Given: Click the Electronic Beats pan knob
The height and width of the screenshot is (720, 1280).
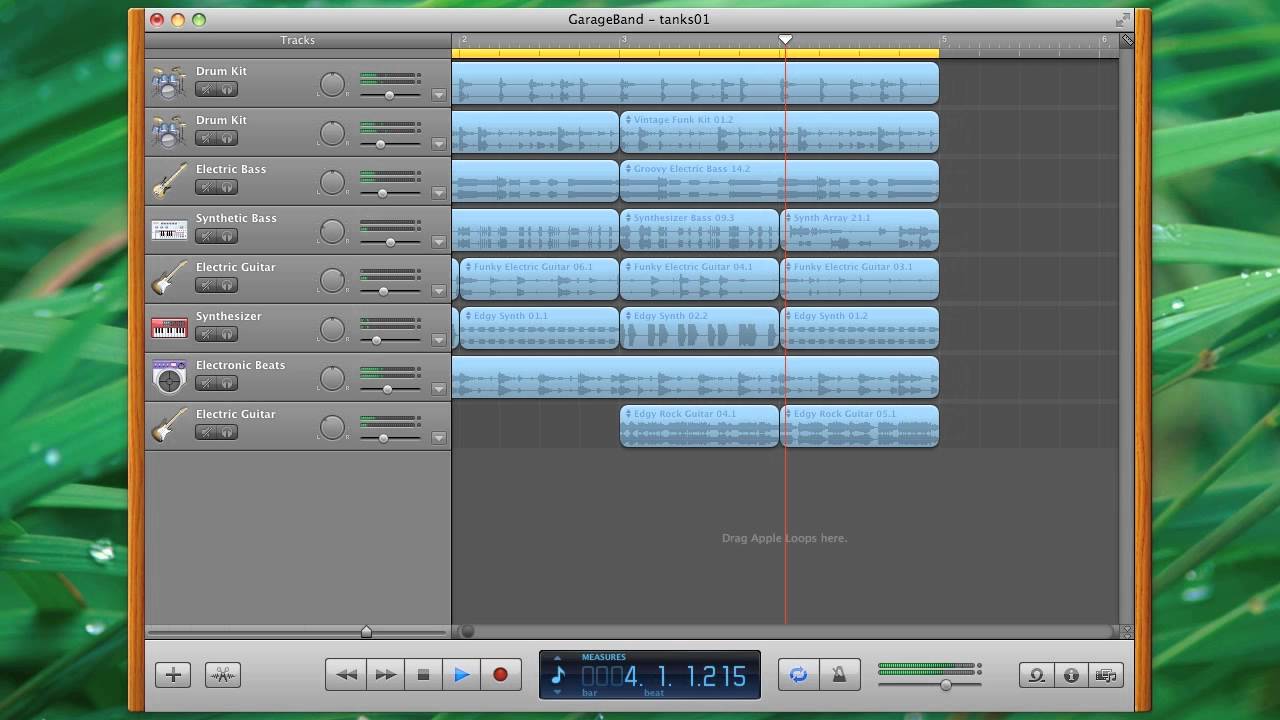Looking at the screenshot, I should pos(332,378).
